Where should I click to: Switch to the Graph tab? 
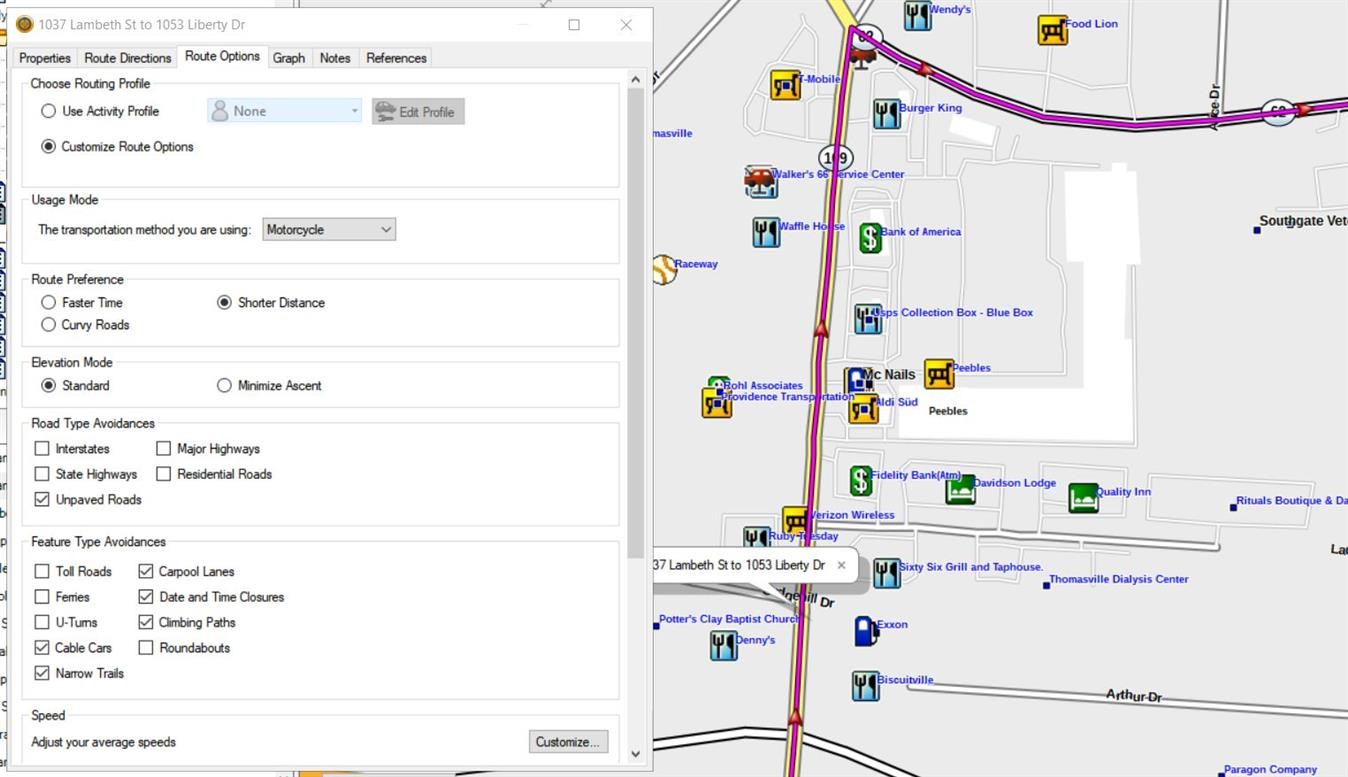pos(289,58)
